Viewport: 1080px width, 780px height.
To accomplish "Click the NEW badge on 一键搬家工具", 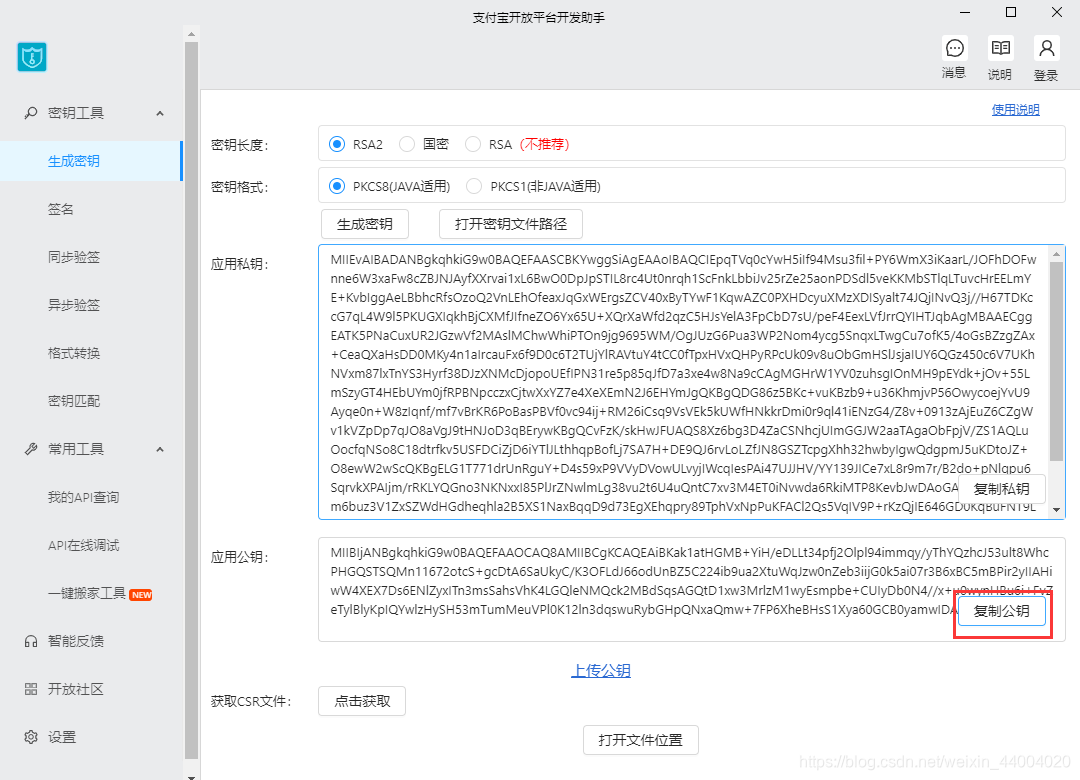I will click(x=141, y=595).
